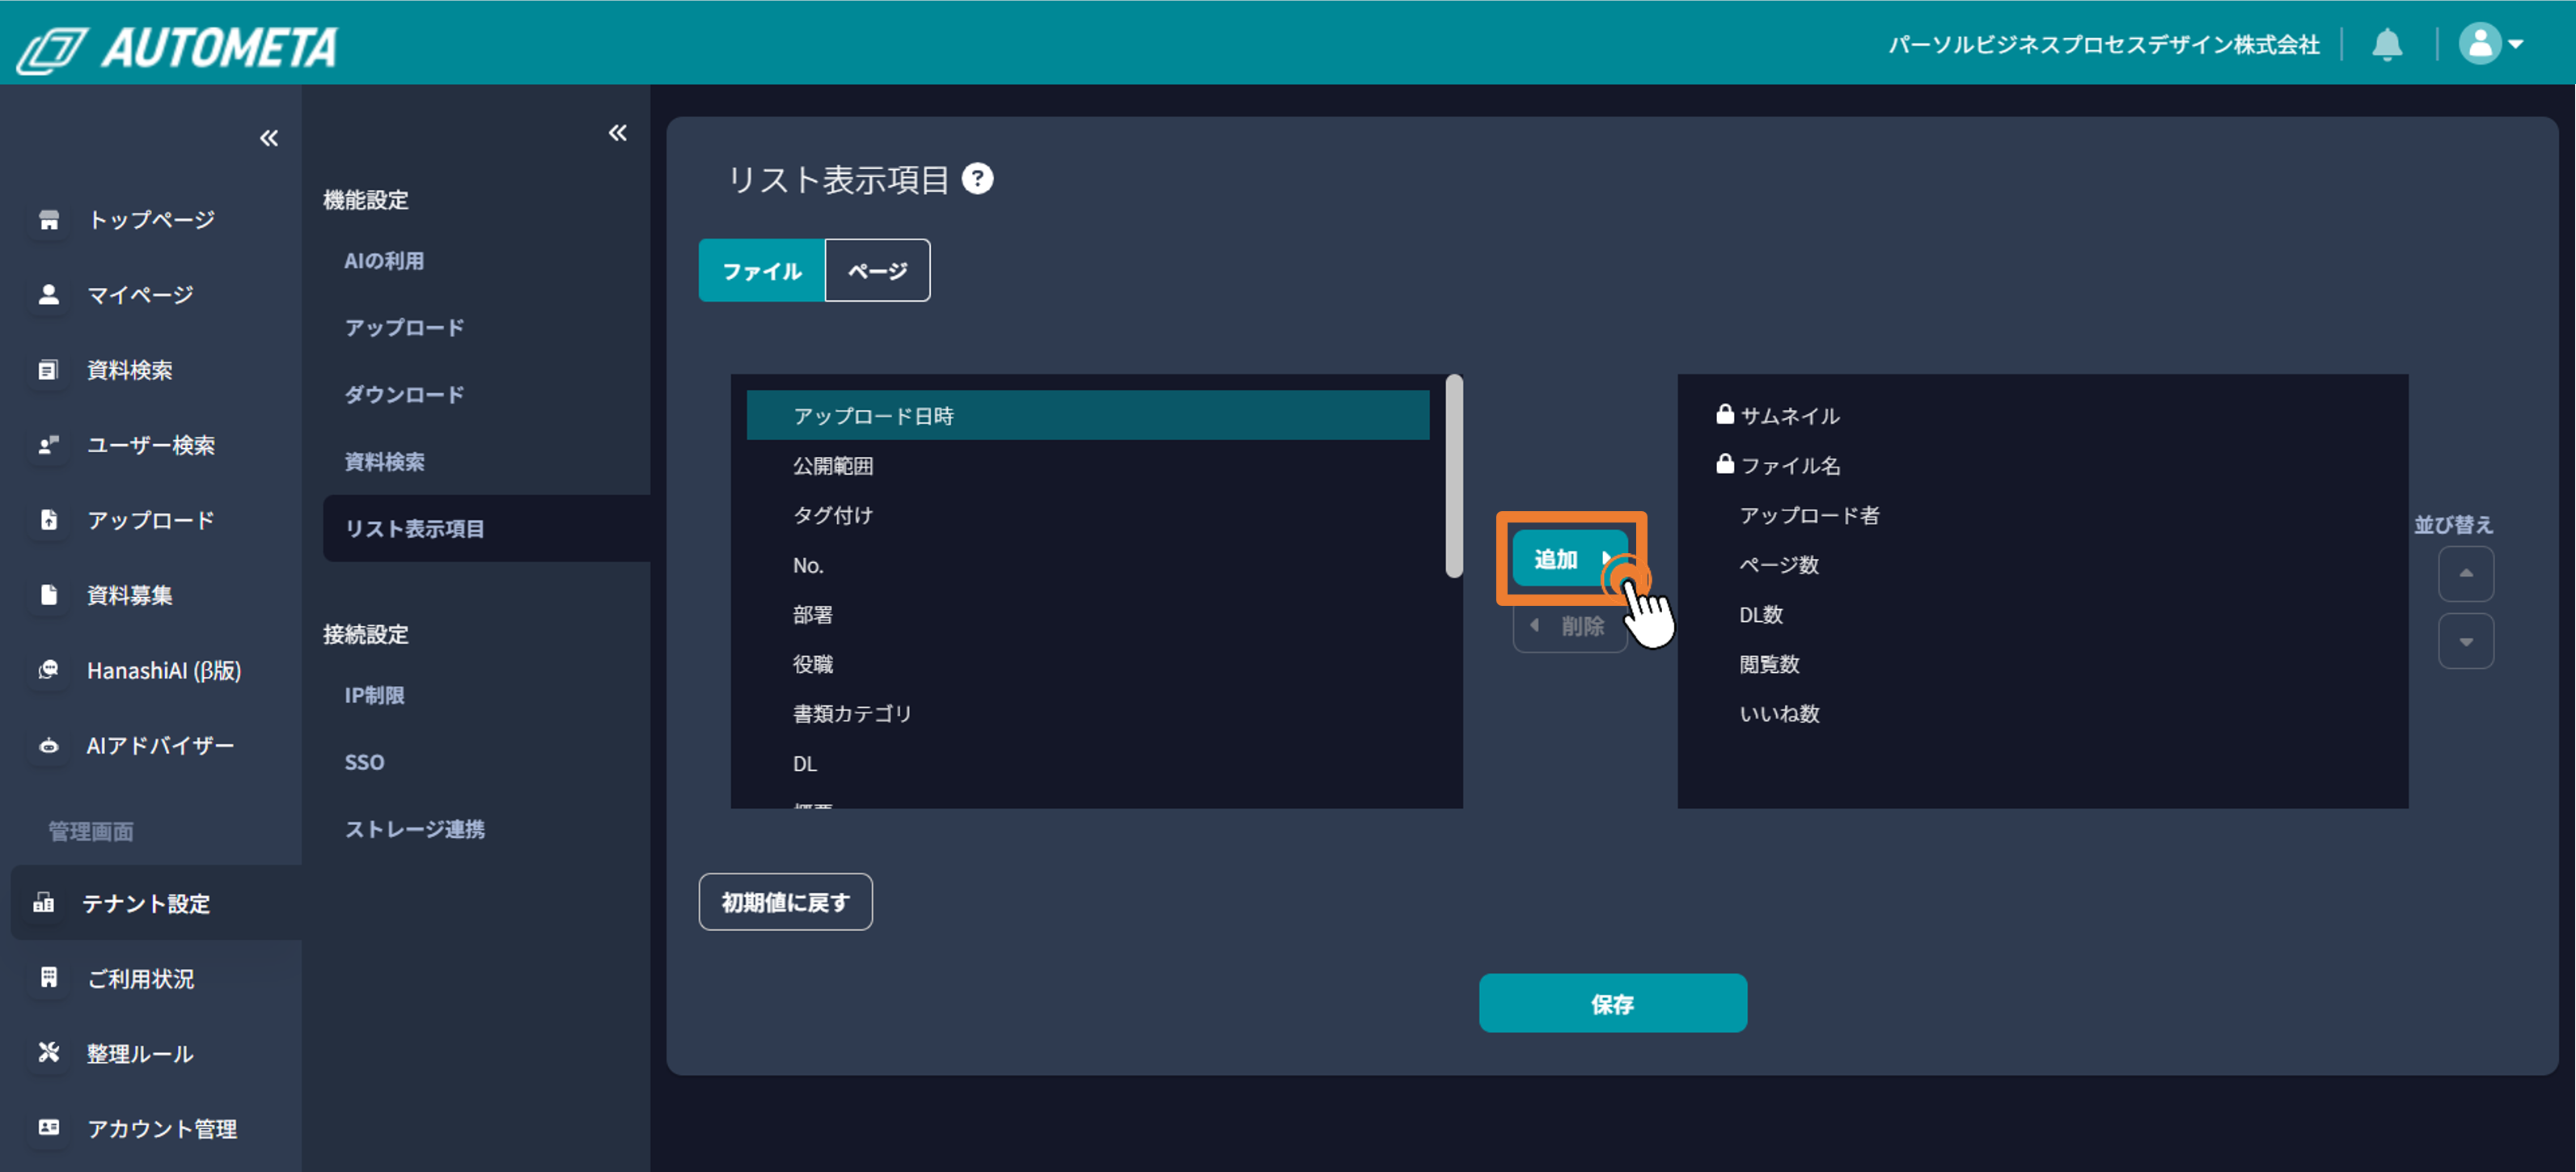Switch to the ファイル tab
The width and height of the screenshot is (2576, 1172).
tap(762, 270)
